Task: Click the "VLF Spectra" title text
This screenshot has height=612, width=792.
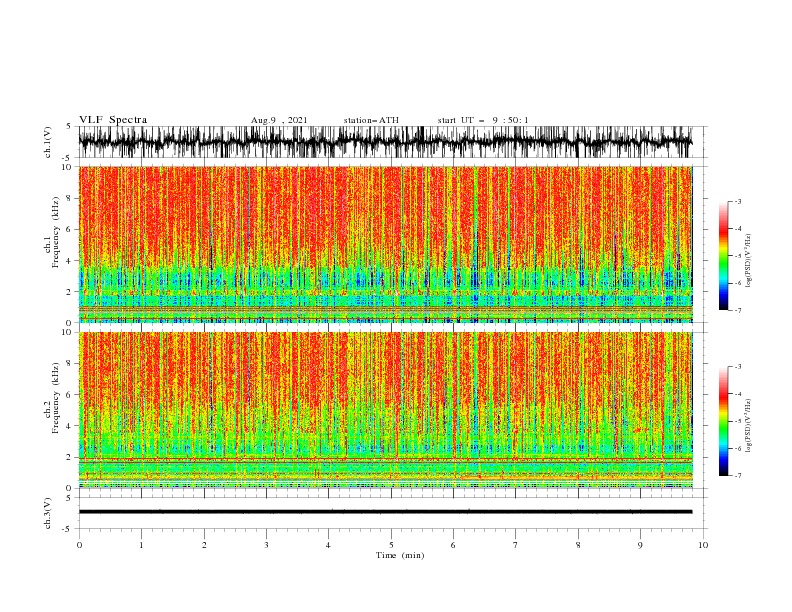Action: (x=113, y=120)
